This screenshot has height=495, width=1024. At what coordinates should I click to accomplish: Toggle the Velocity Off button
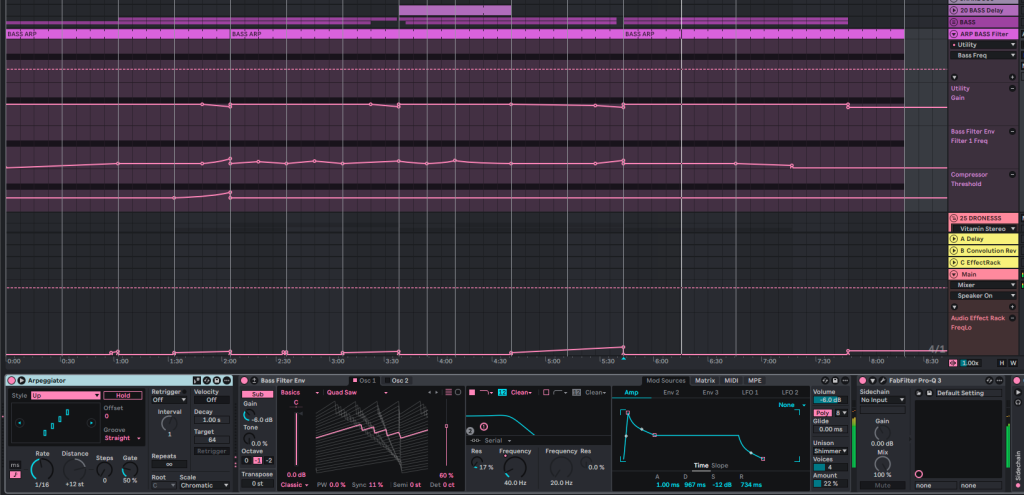(212, 400)
